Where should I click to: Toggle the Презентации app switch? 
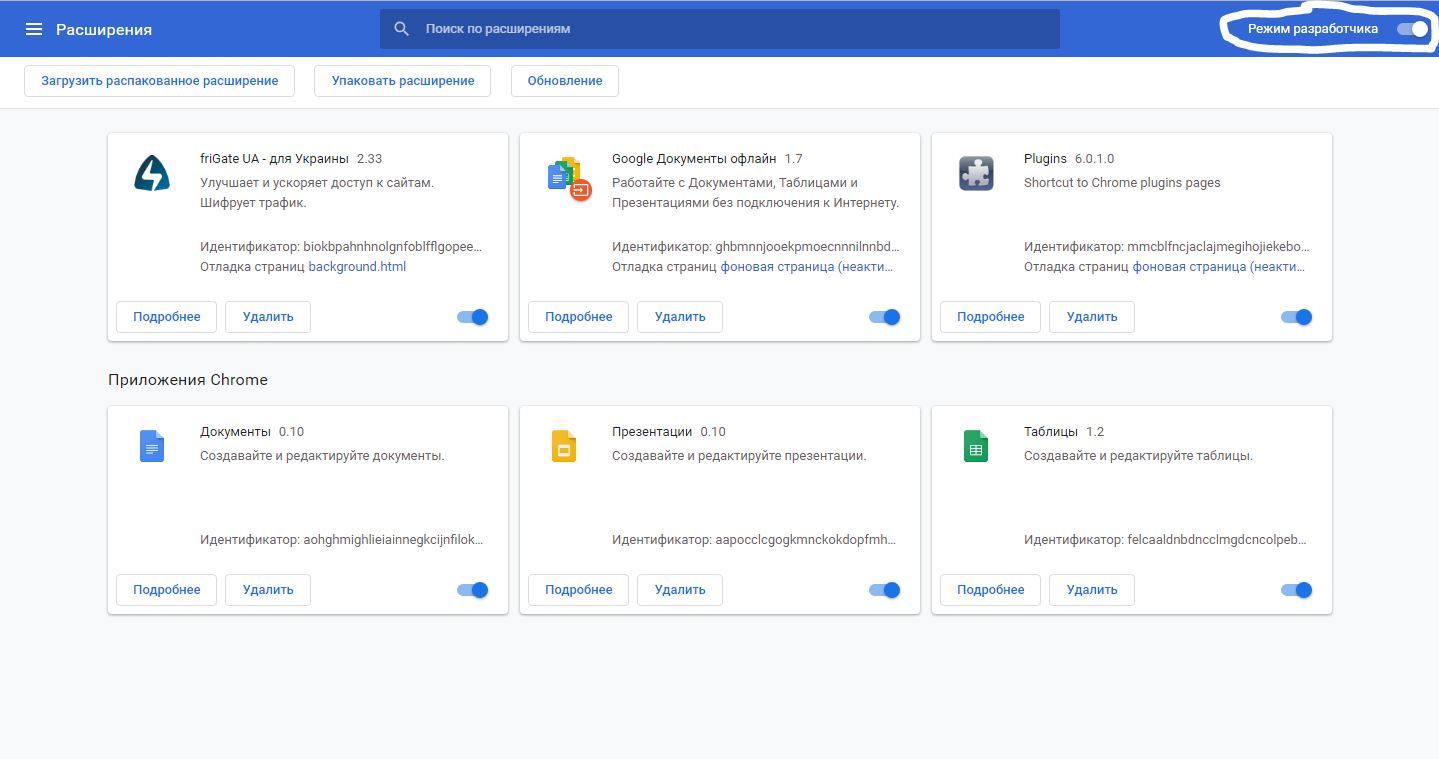coord(884,590)
